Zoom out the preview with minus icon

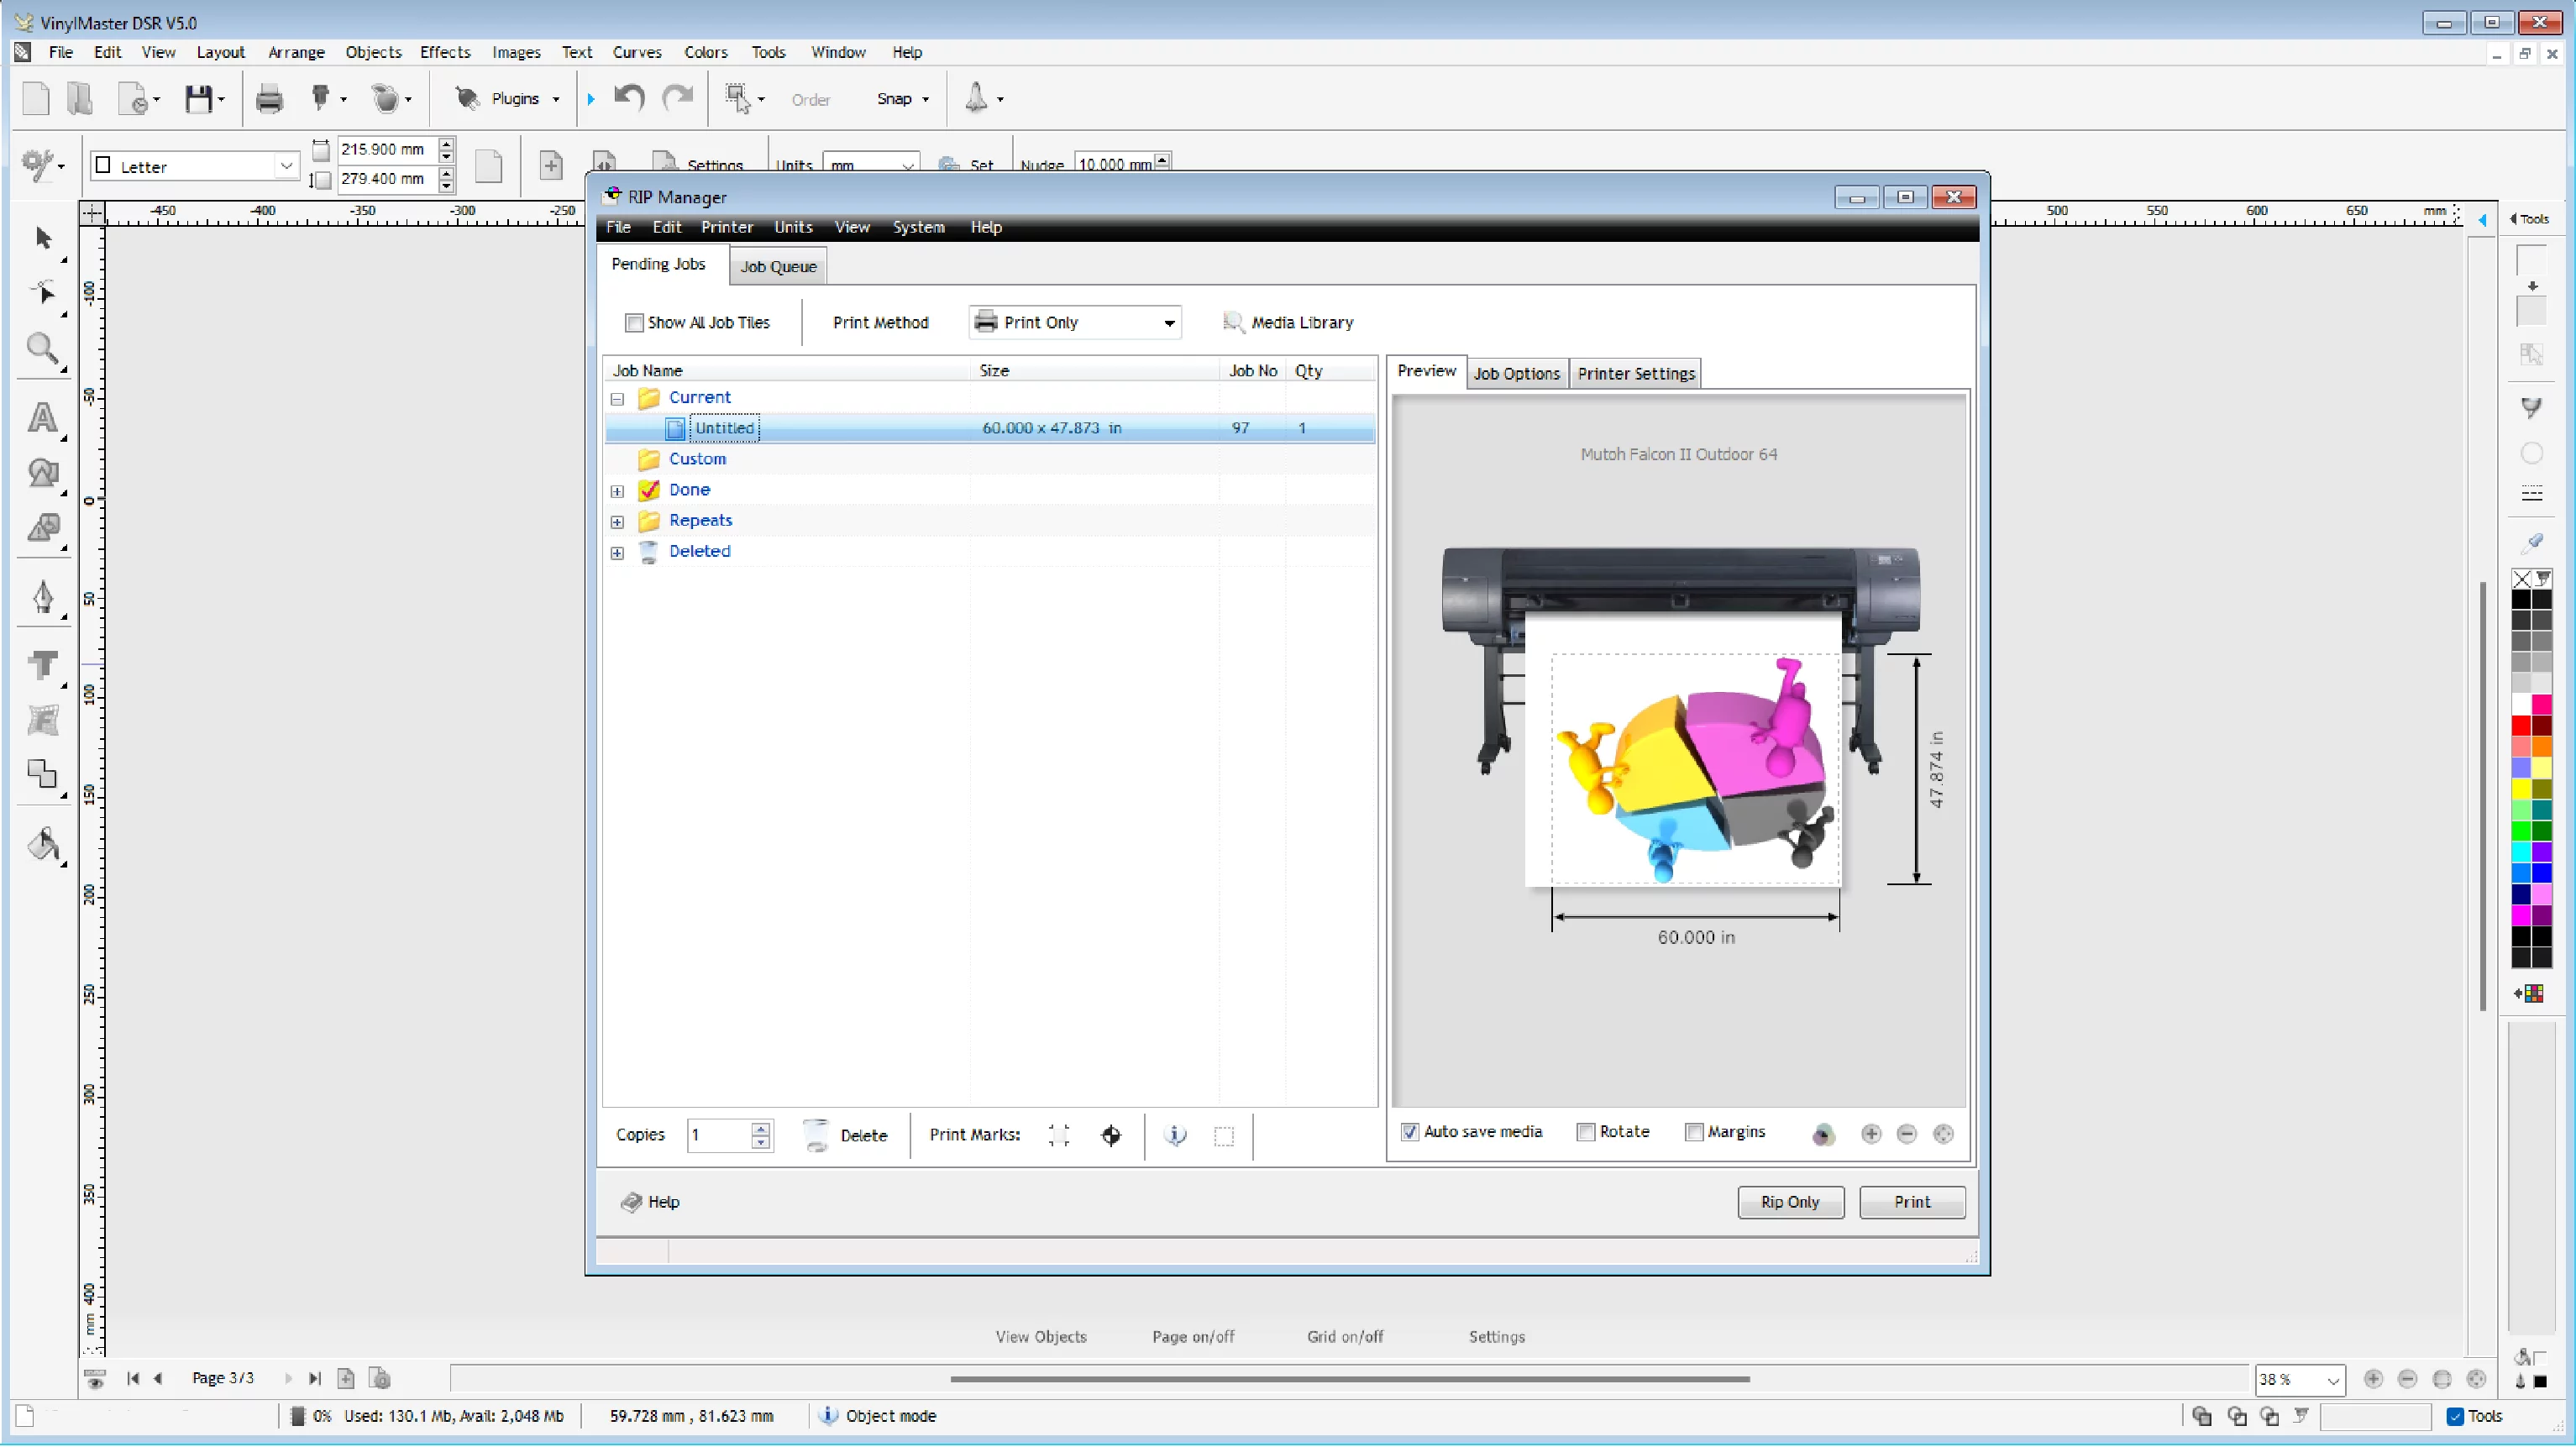(x=1907, y=1133)
